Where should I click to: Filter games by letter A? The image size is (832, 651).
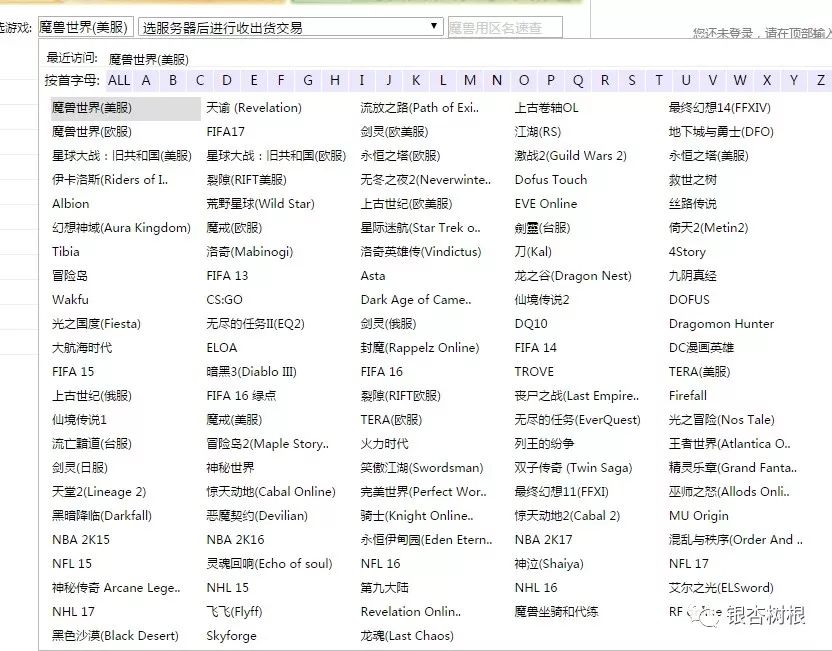[146, 80]
